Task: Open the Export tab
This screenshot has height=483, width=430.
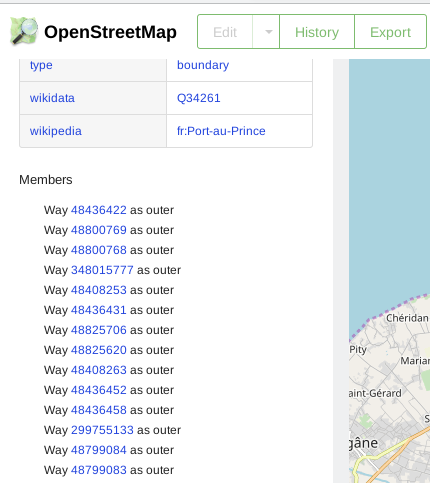Action: [390, 32]
